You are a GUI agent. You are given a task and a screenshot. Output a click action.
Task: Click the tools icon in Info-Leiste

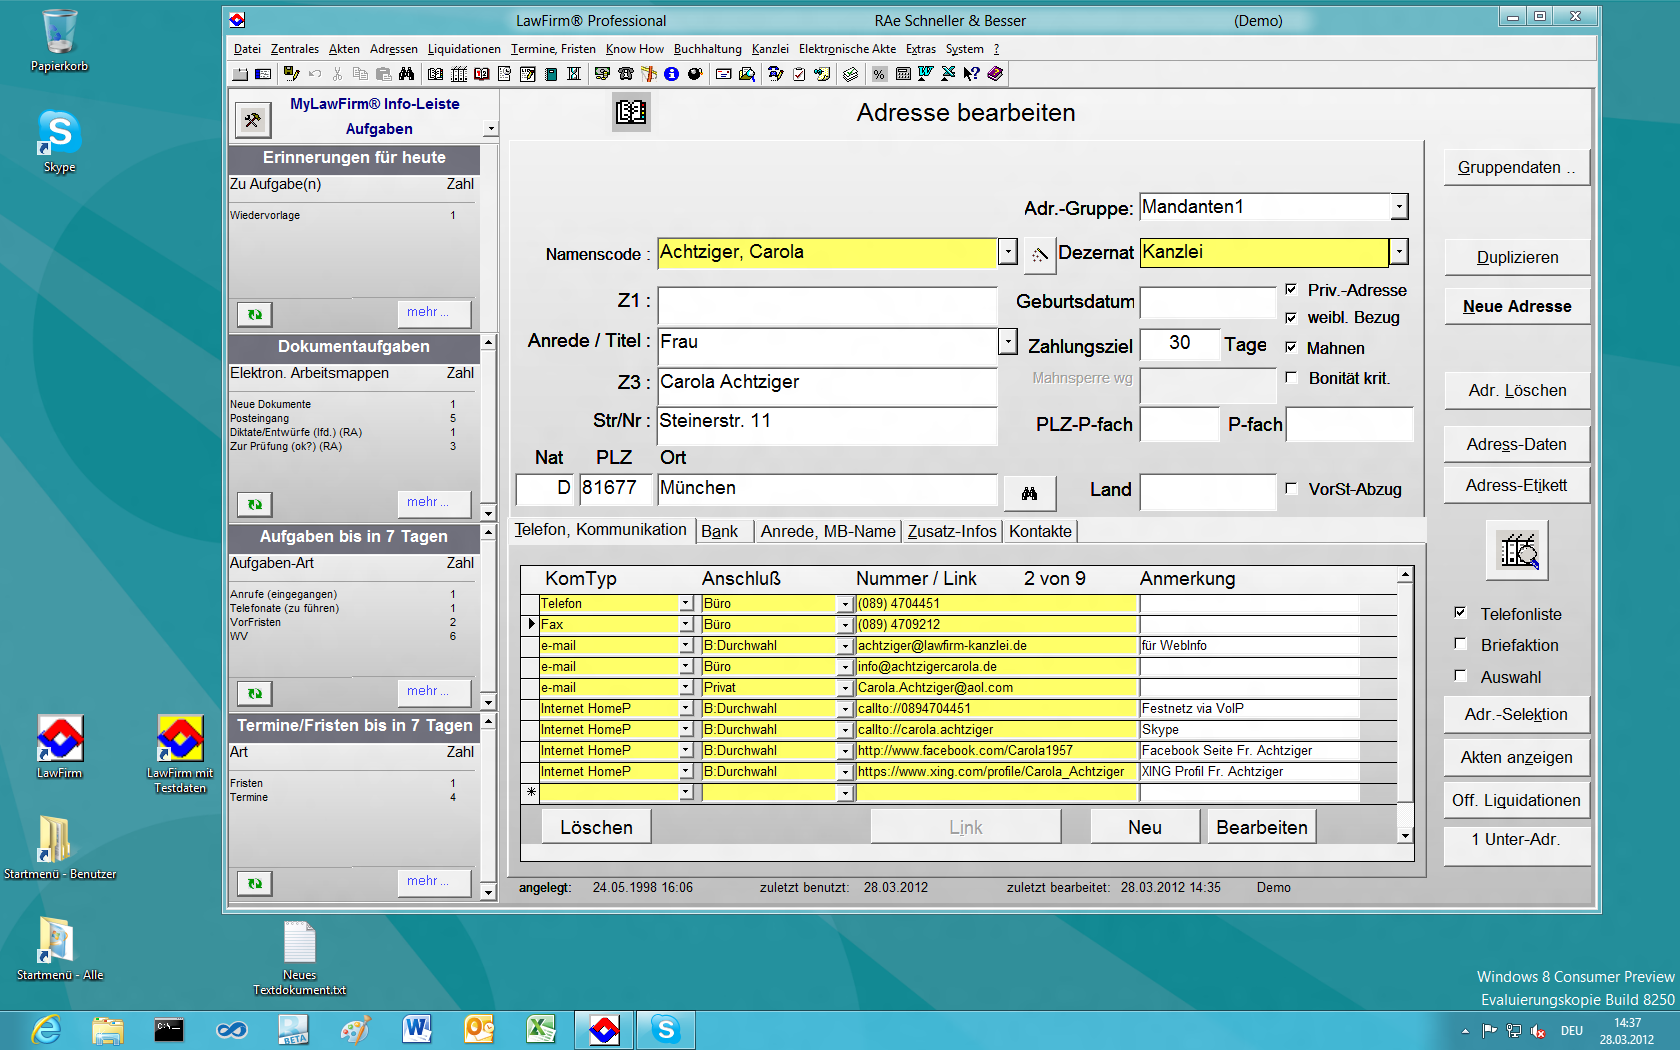tap(253, 120)
